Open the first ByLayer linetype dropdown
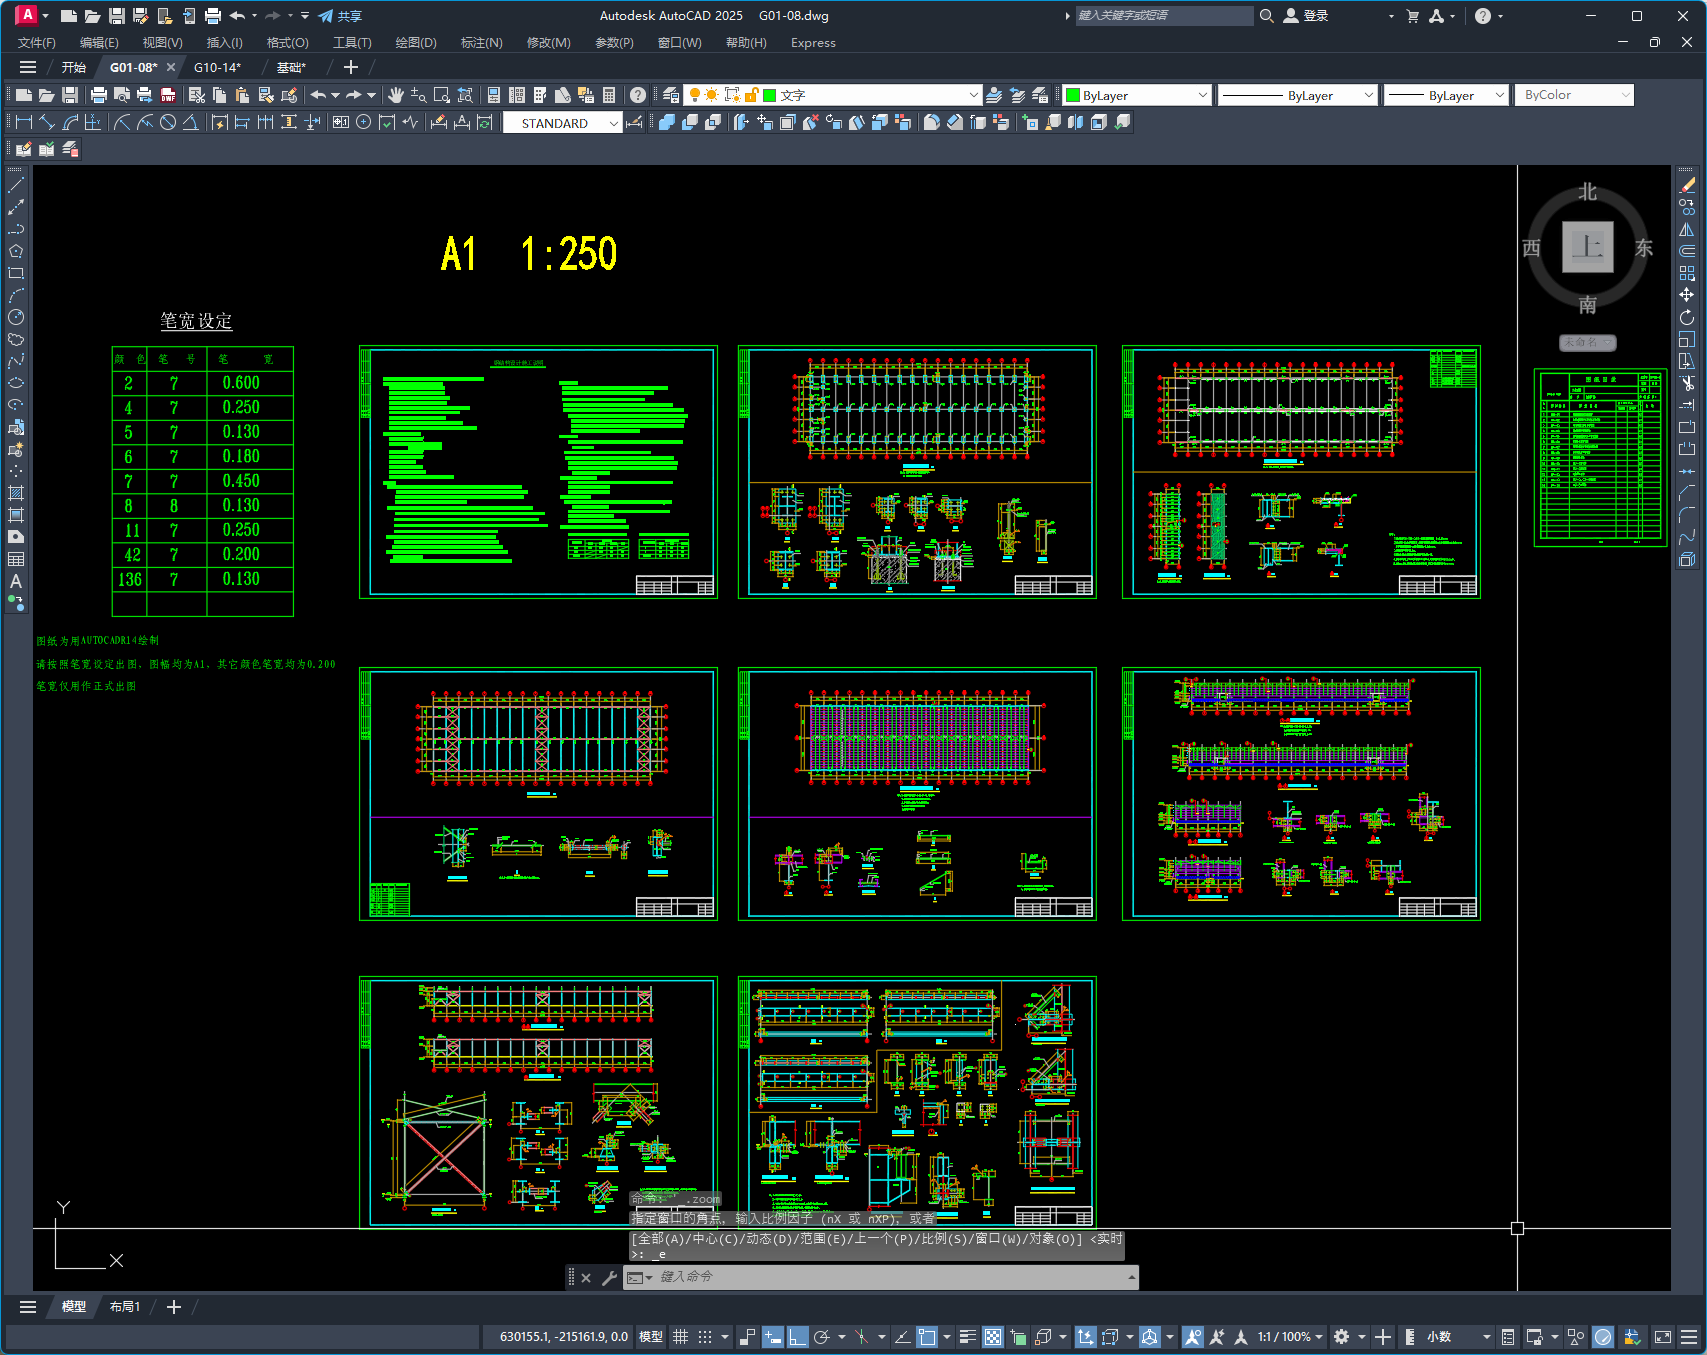 pos(1298,95)
